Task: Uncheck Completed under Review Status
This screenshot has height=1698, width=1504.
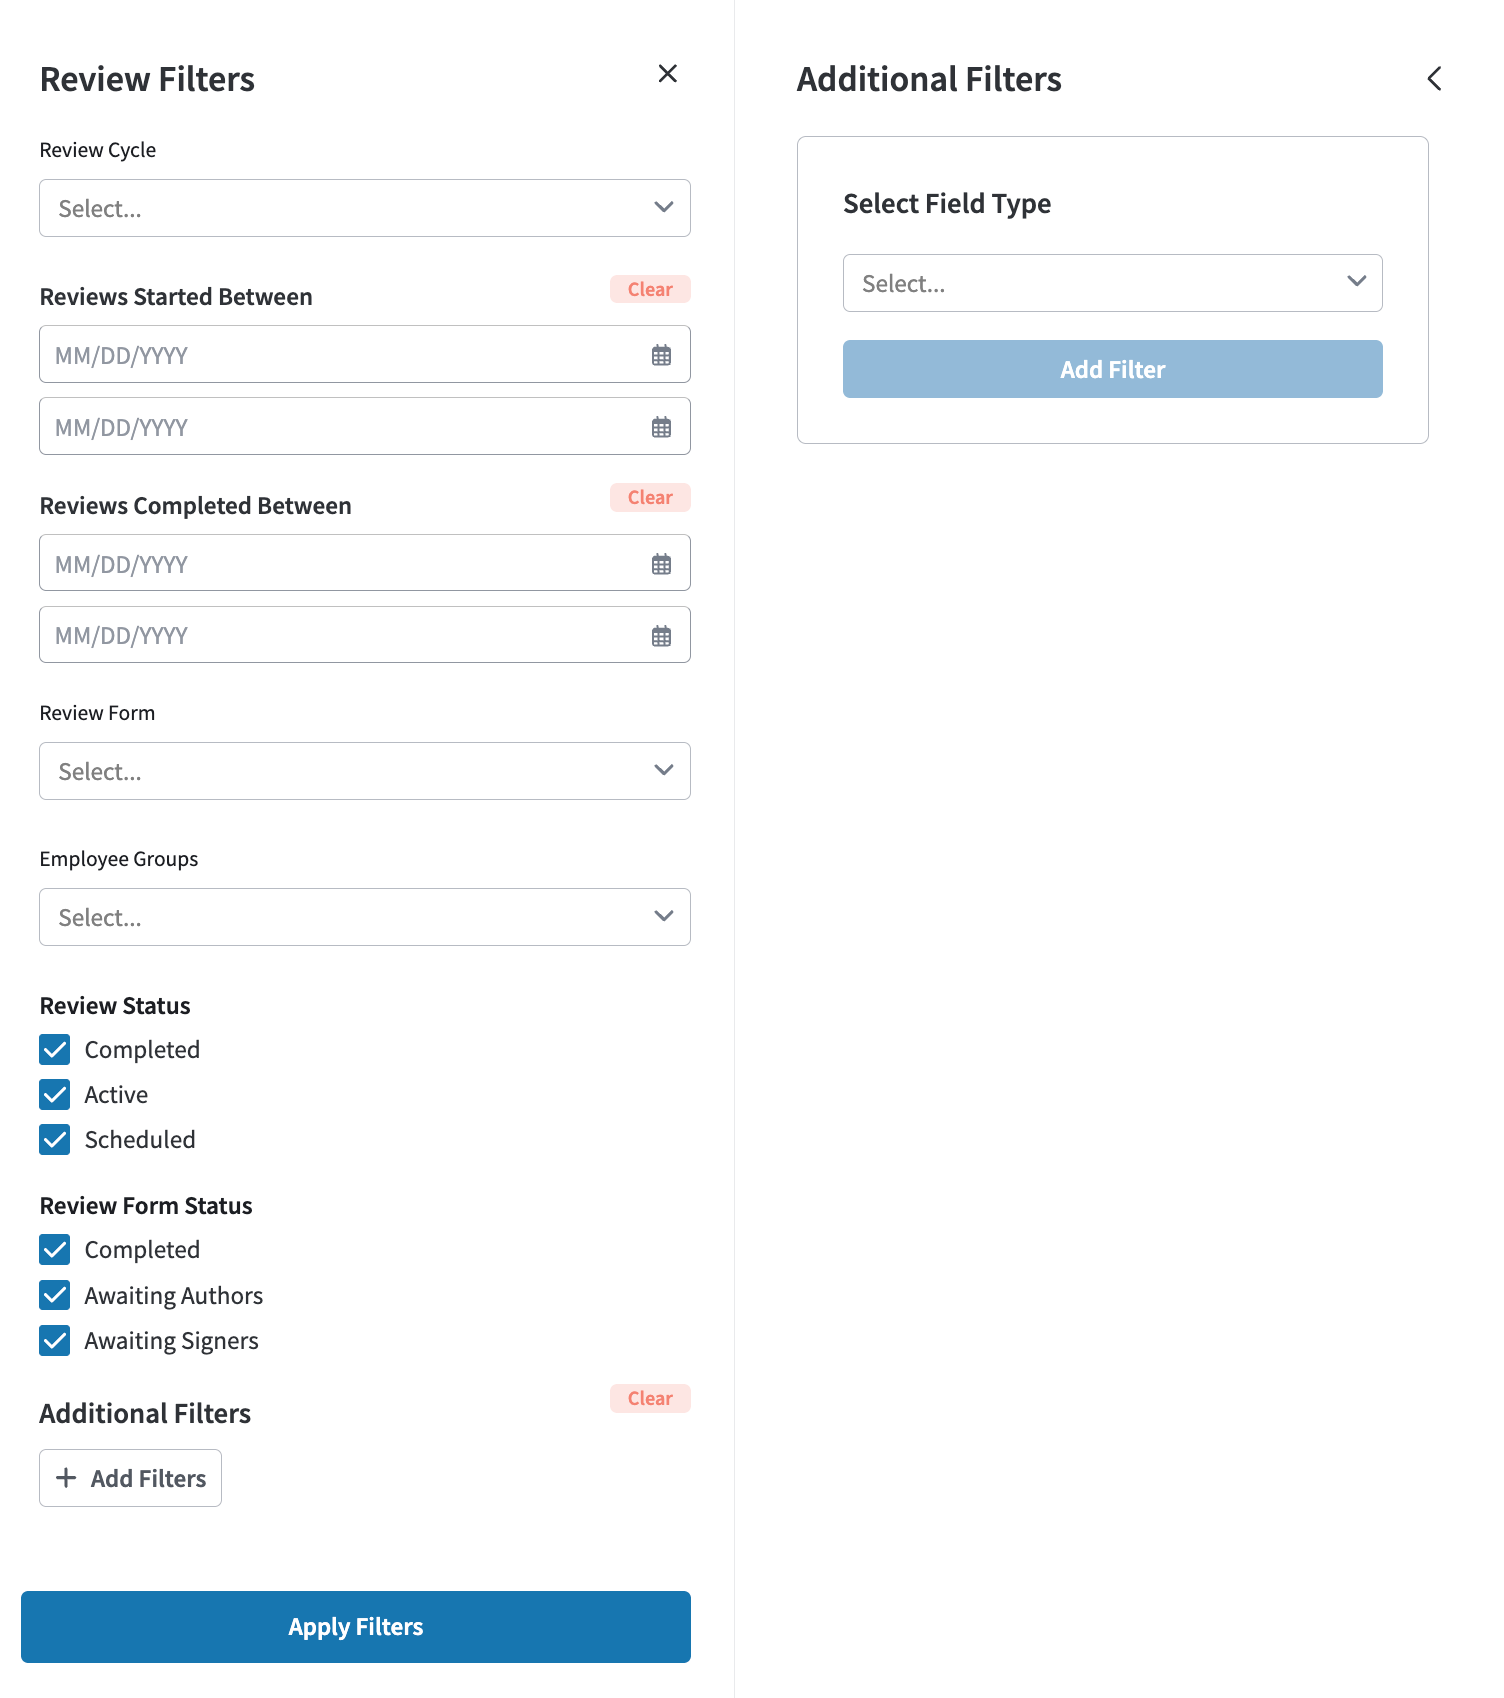Action: 55,1050
